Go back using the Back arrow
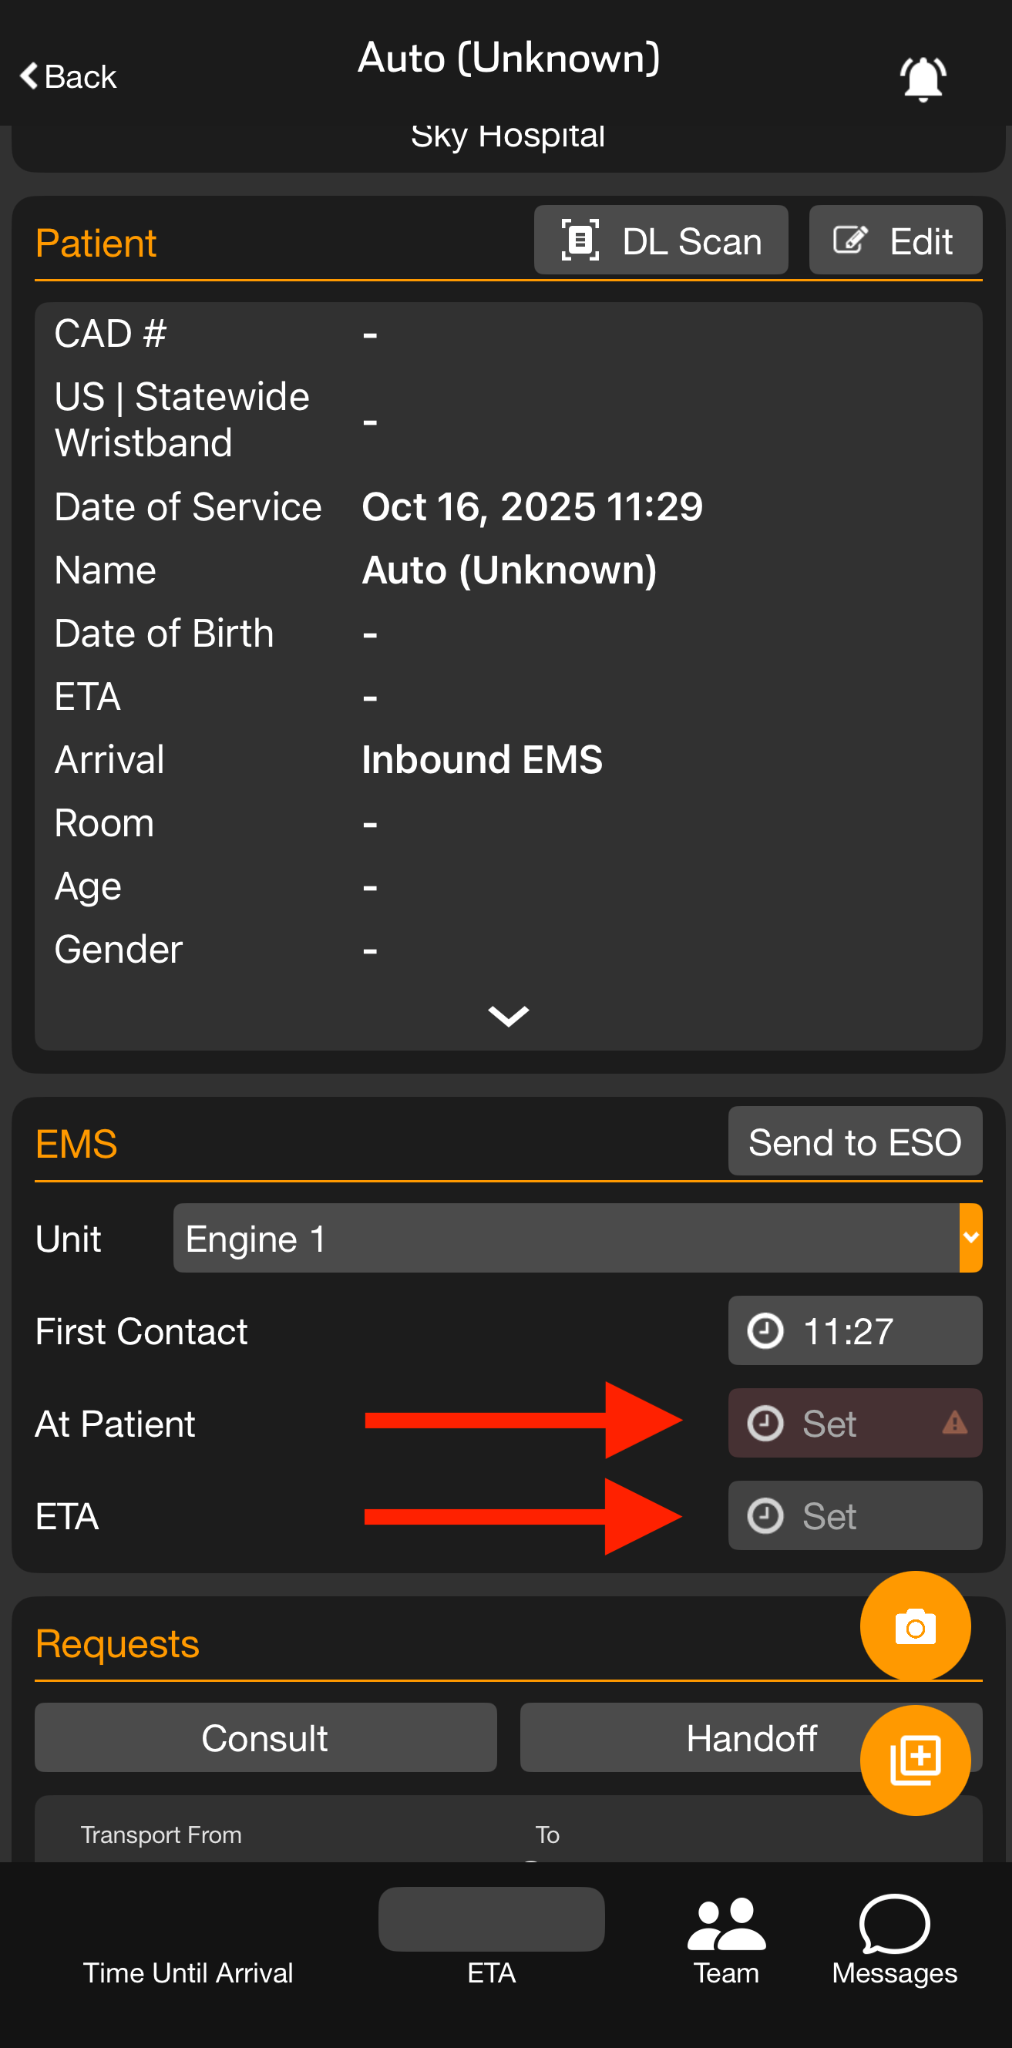The height and width of the screenshot is (2048, 1012). coord(68,77)
